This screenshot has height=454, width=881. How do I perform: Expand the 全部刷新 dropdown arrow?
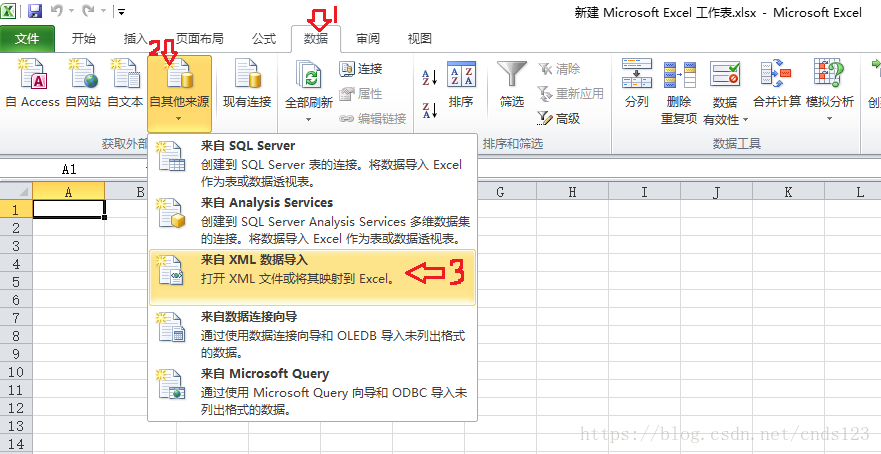coord(308,119)
